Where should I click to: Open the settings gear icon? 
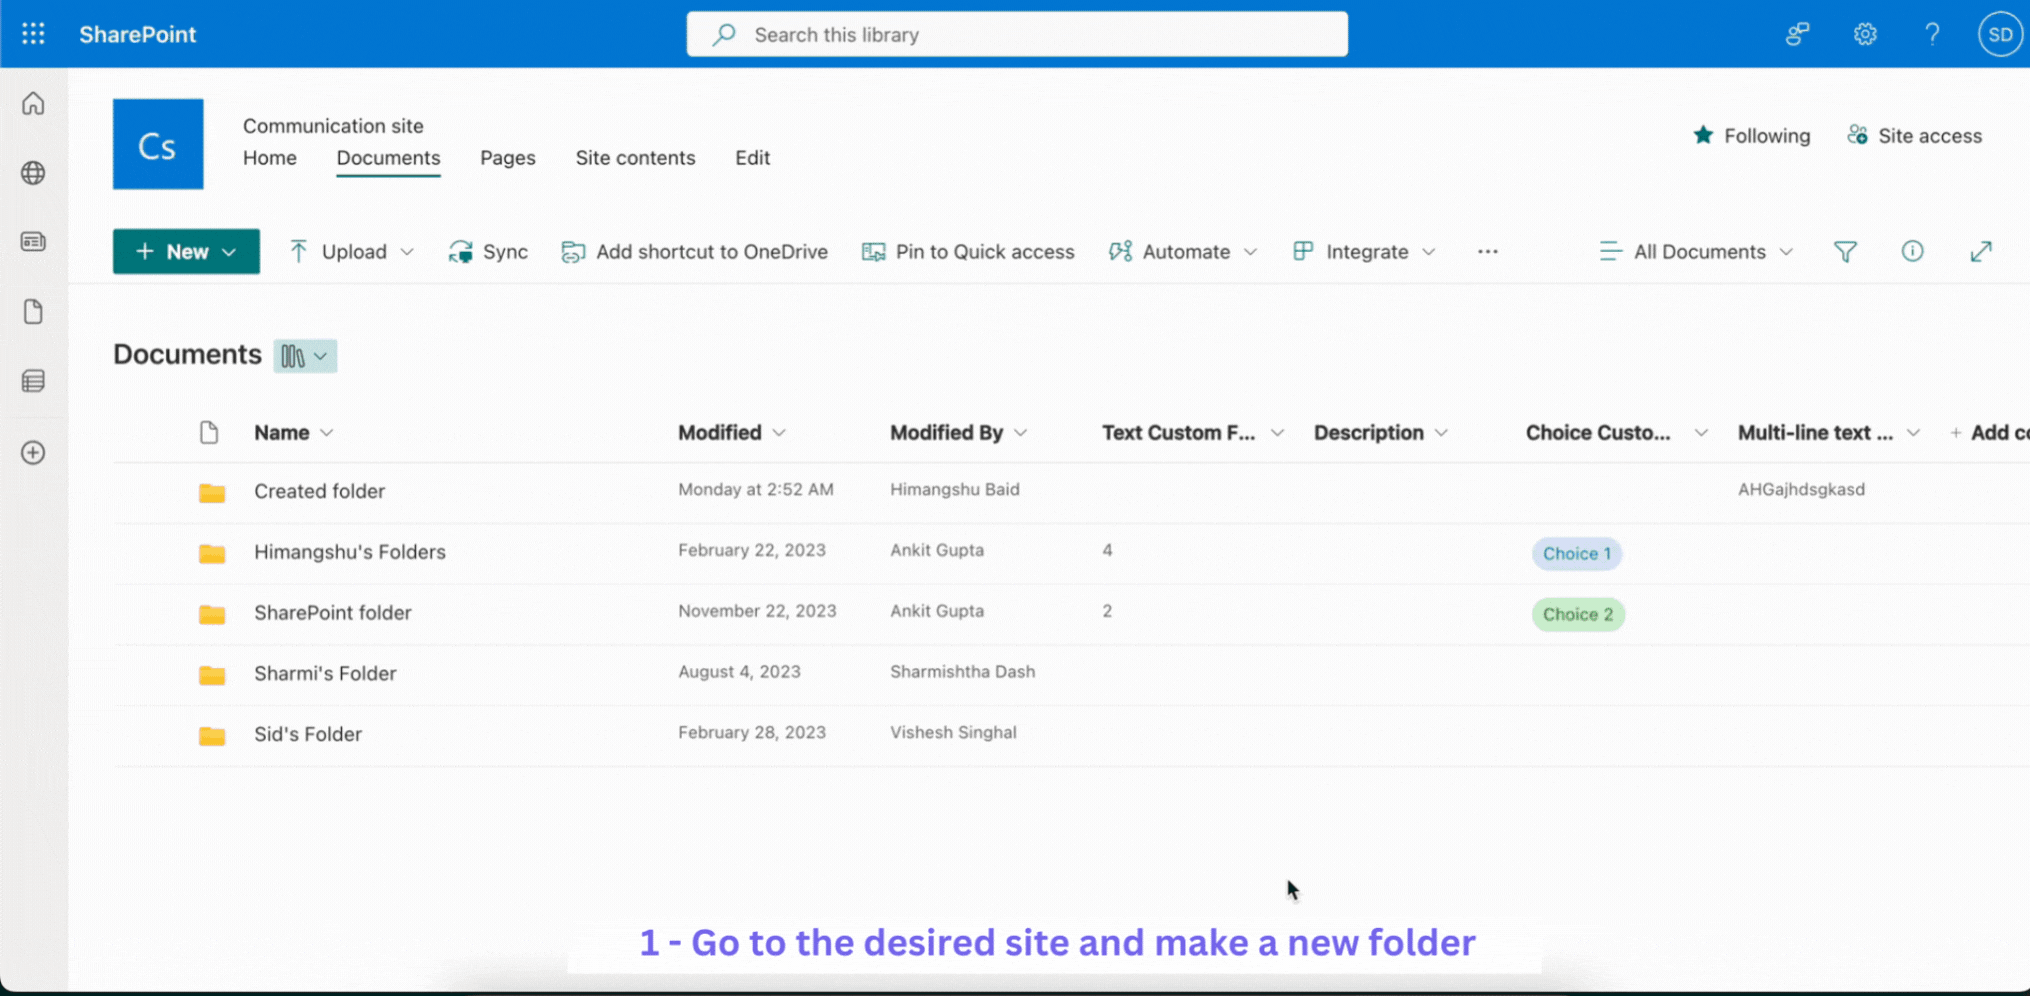1865,34
